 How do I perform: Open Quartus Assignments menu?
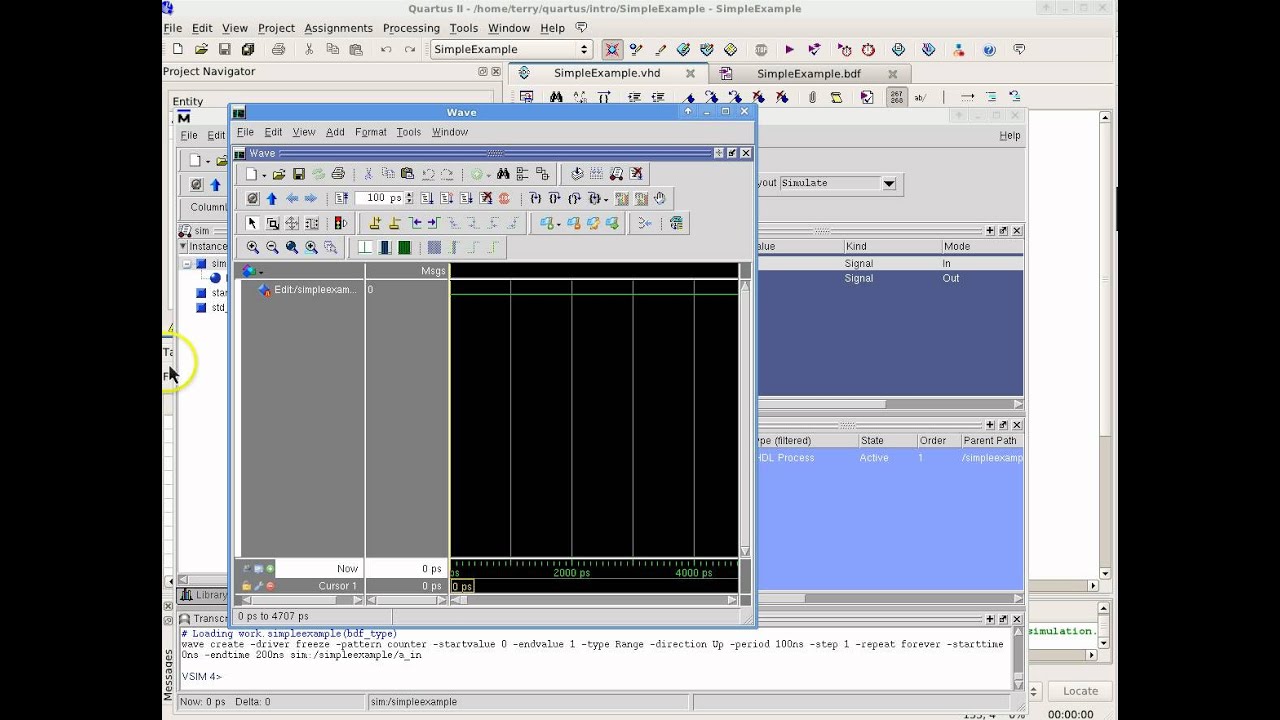pos(338,28)
